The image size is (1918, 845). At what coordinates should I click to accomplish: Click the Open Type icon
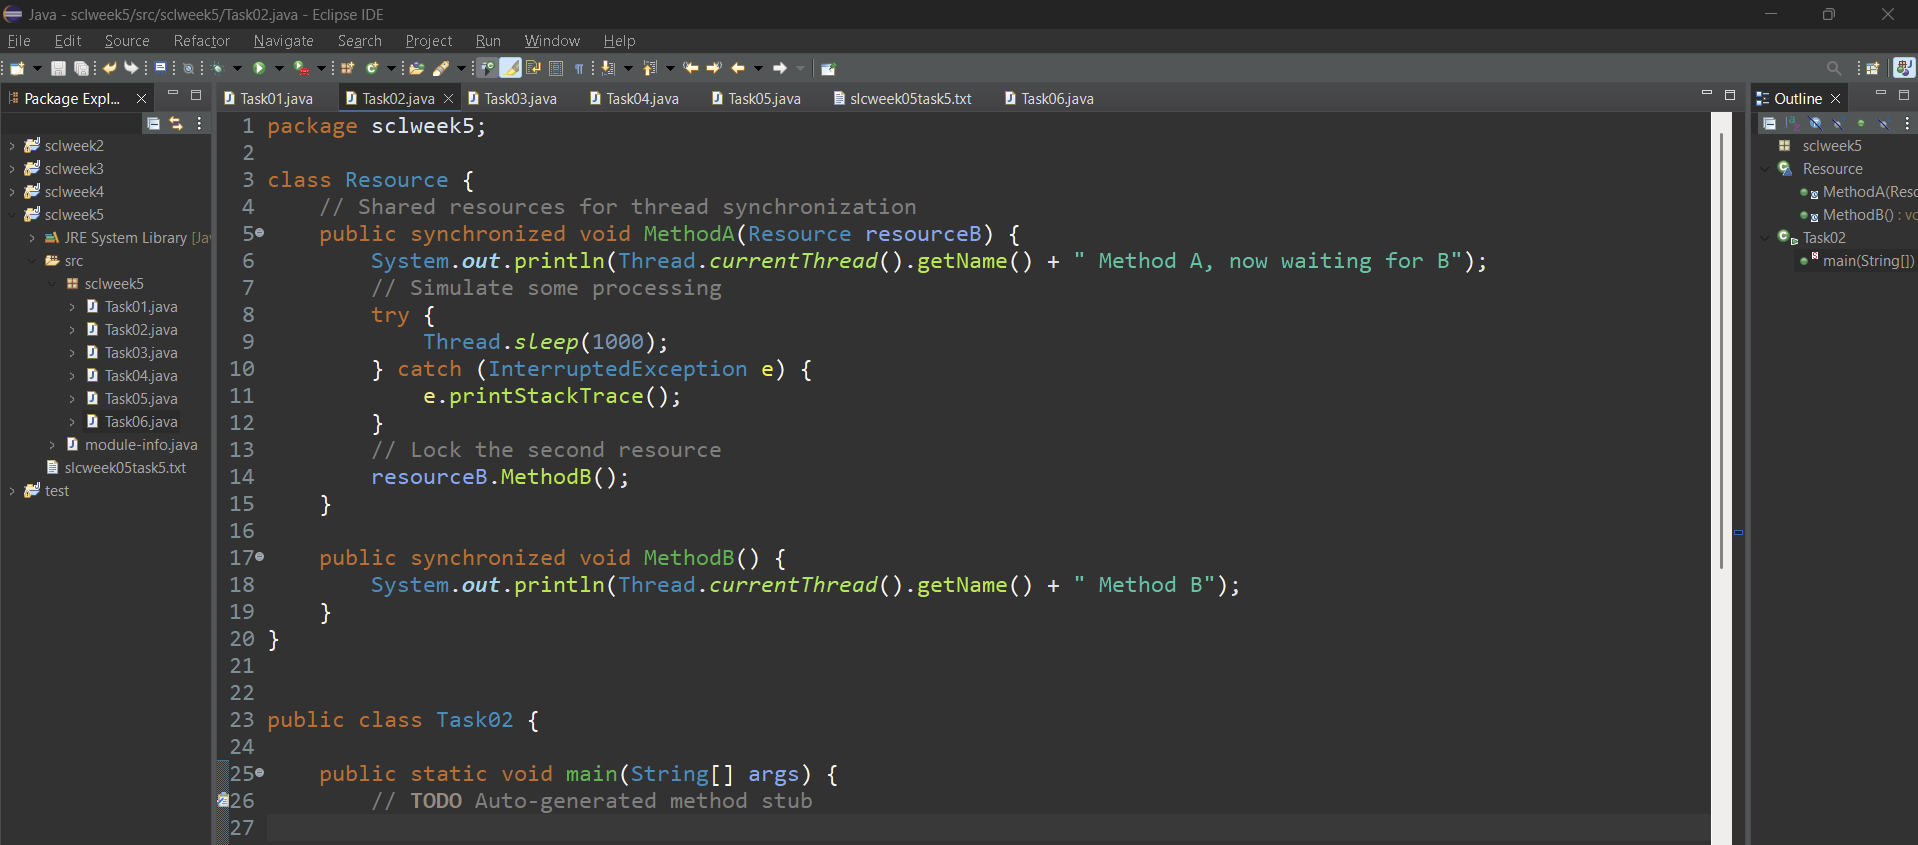pyautogui.click(x=417, y=68)
